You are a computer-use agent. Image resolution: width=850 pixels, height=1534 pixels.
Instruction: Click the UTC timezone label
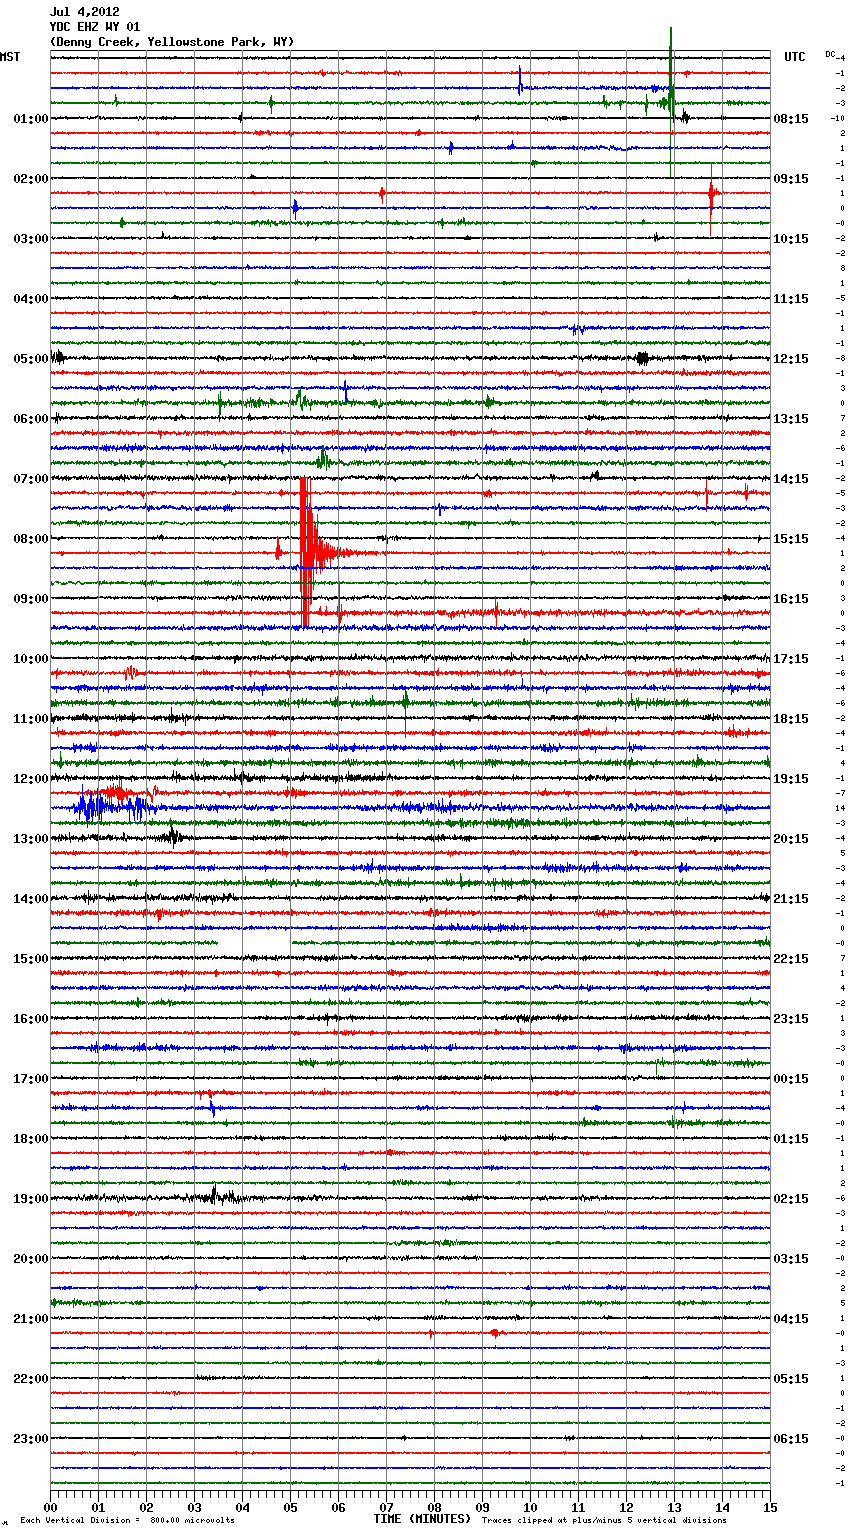tap(794, 57)
